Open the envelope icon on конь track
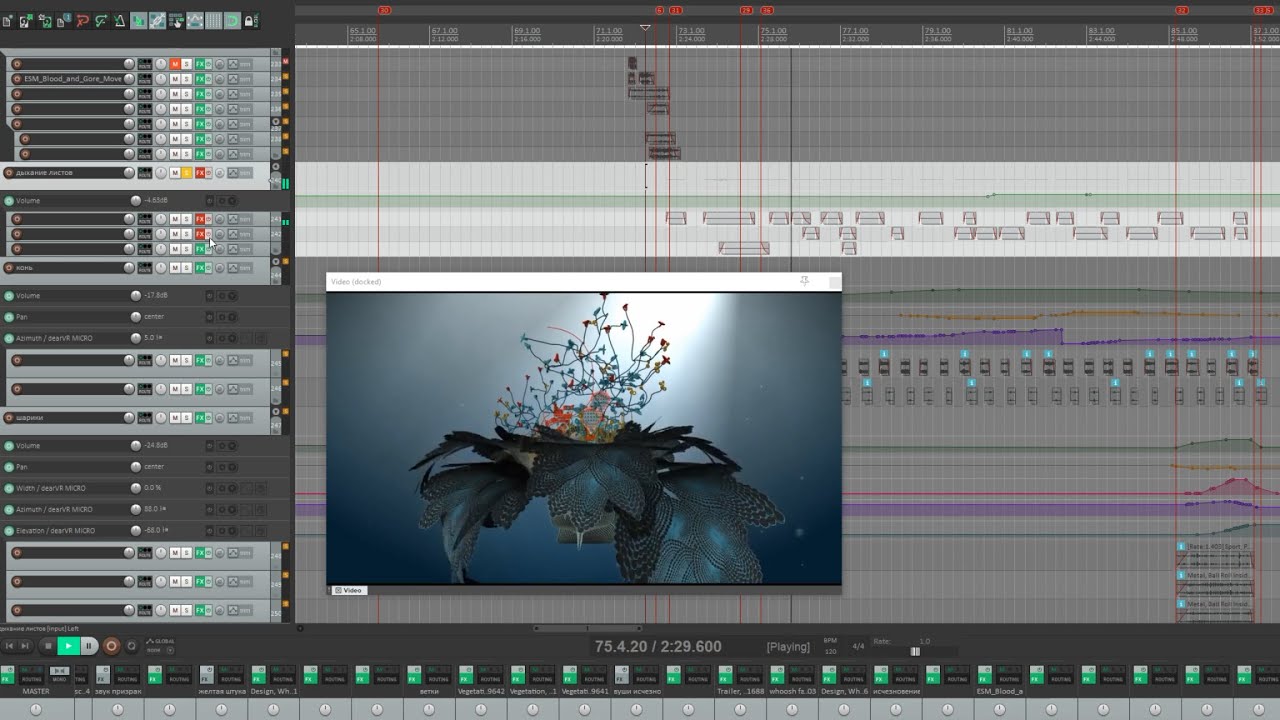 point(233,268)
